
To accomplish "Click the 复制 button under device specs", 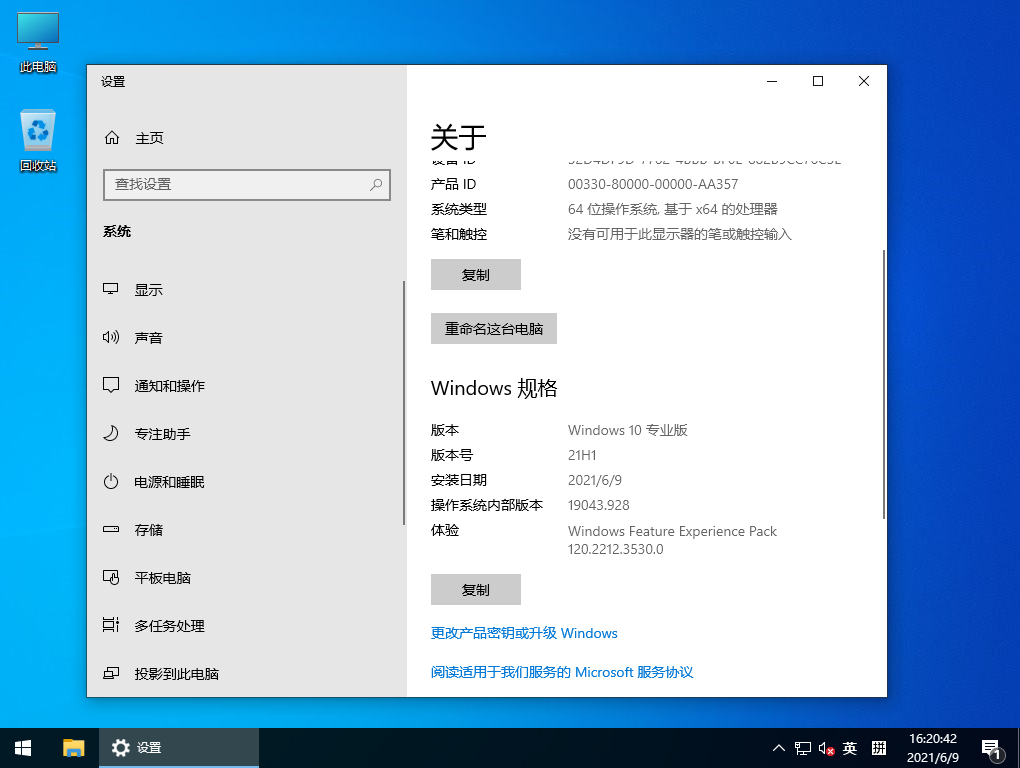I will (x=476, y=274).
